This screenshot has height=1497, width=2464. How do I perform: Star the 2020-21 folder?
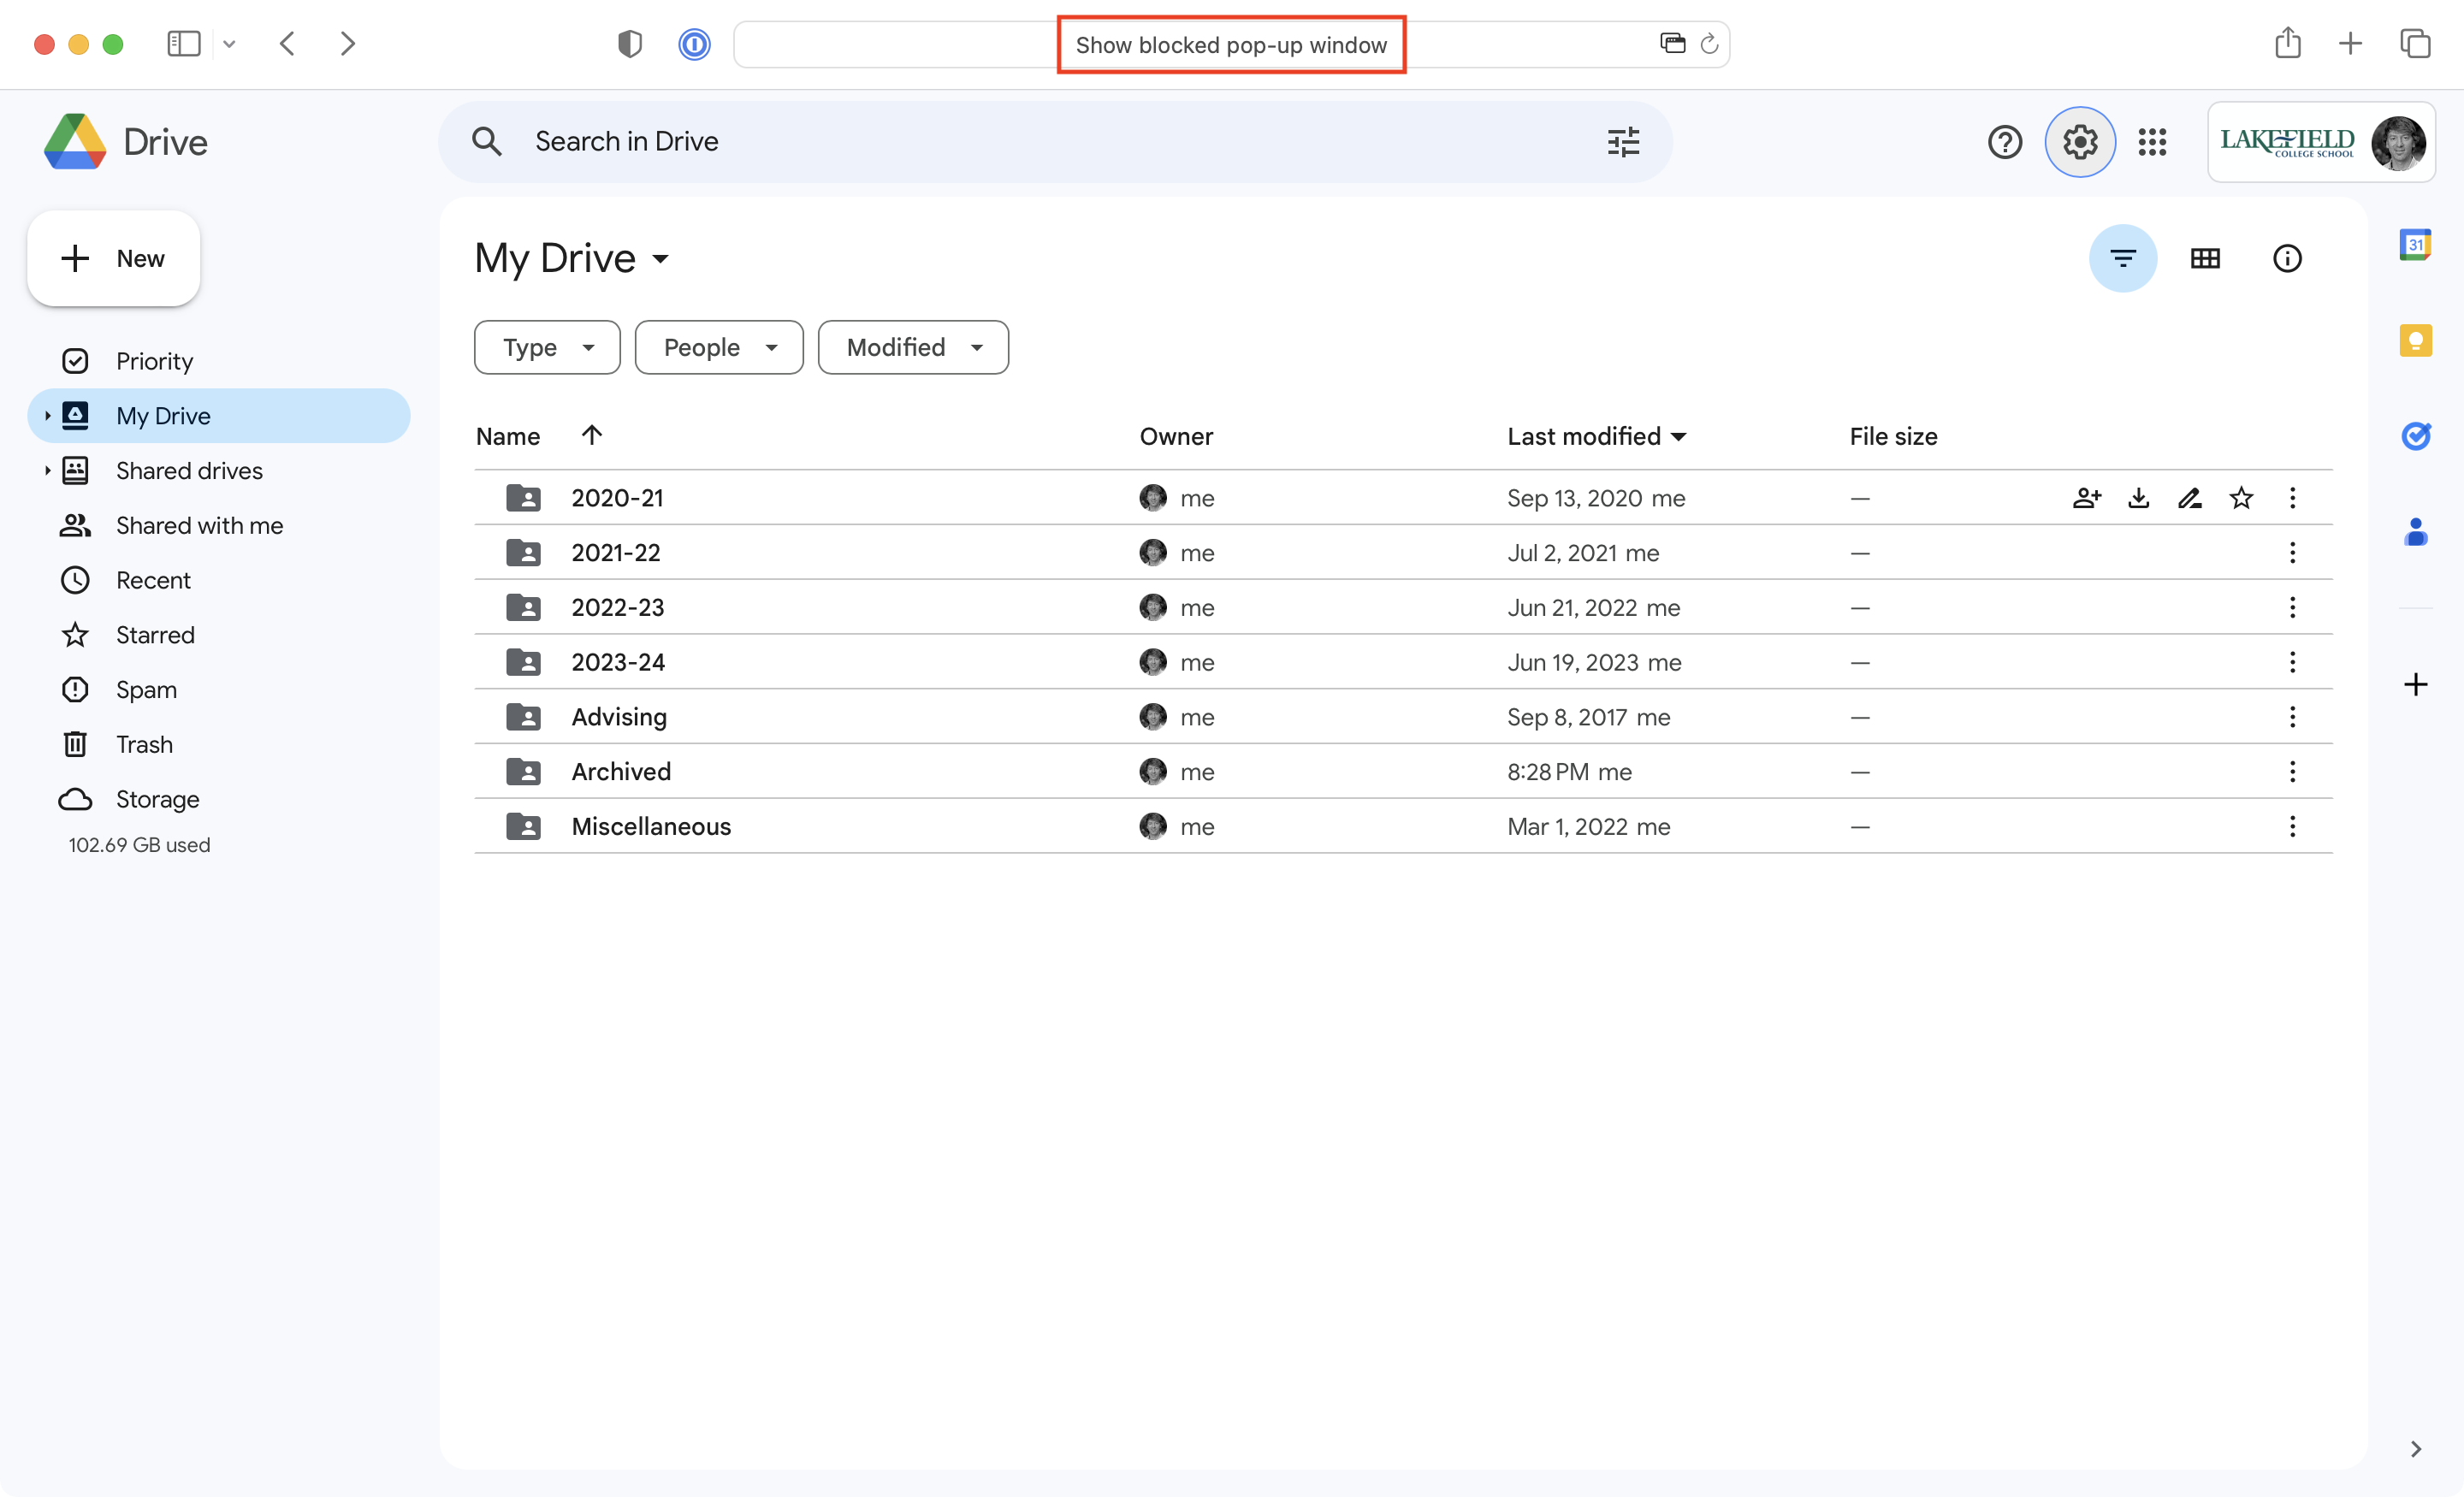pyautogui.click(x=2242, y=497)
